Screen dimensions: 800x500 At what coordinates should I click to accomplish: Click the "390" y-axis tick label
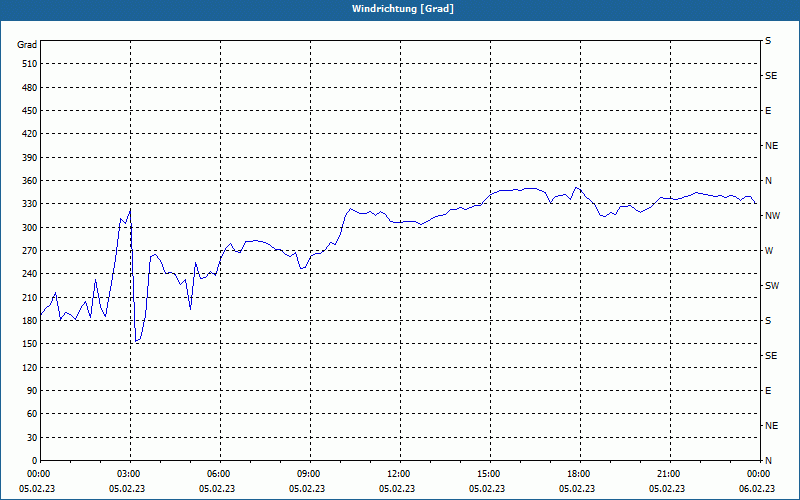[30, 158]
